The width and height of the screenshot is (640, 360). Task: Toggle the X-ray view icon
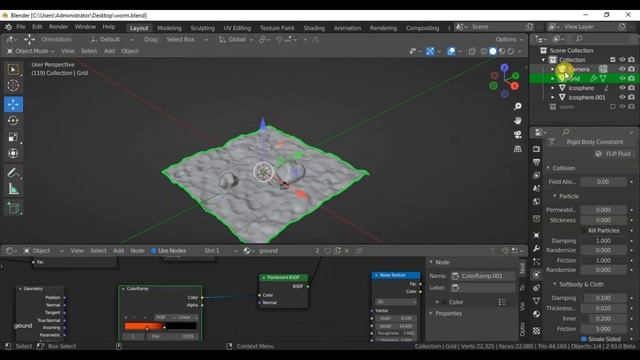tap(472, 51)
